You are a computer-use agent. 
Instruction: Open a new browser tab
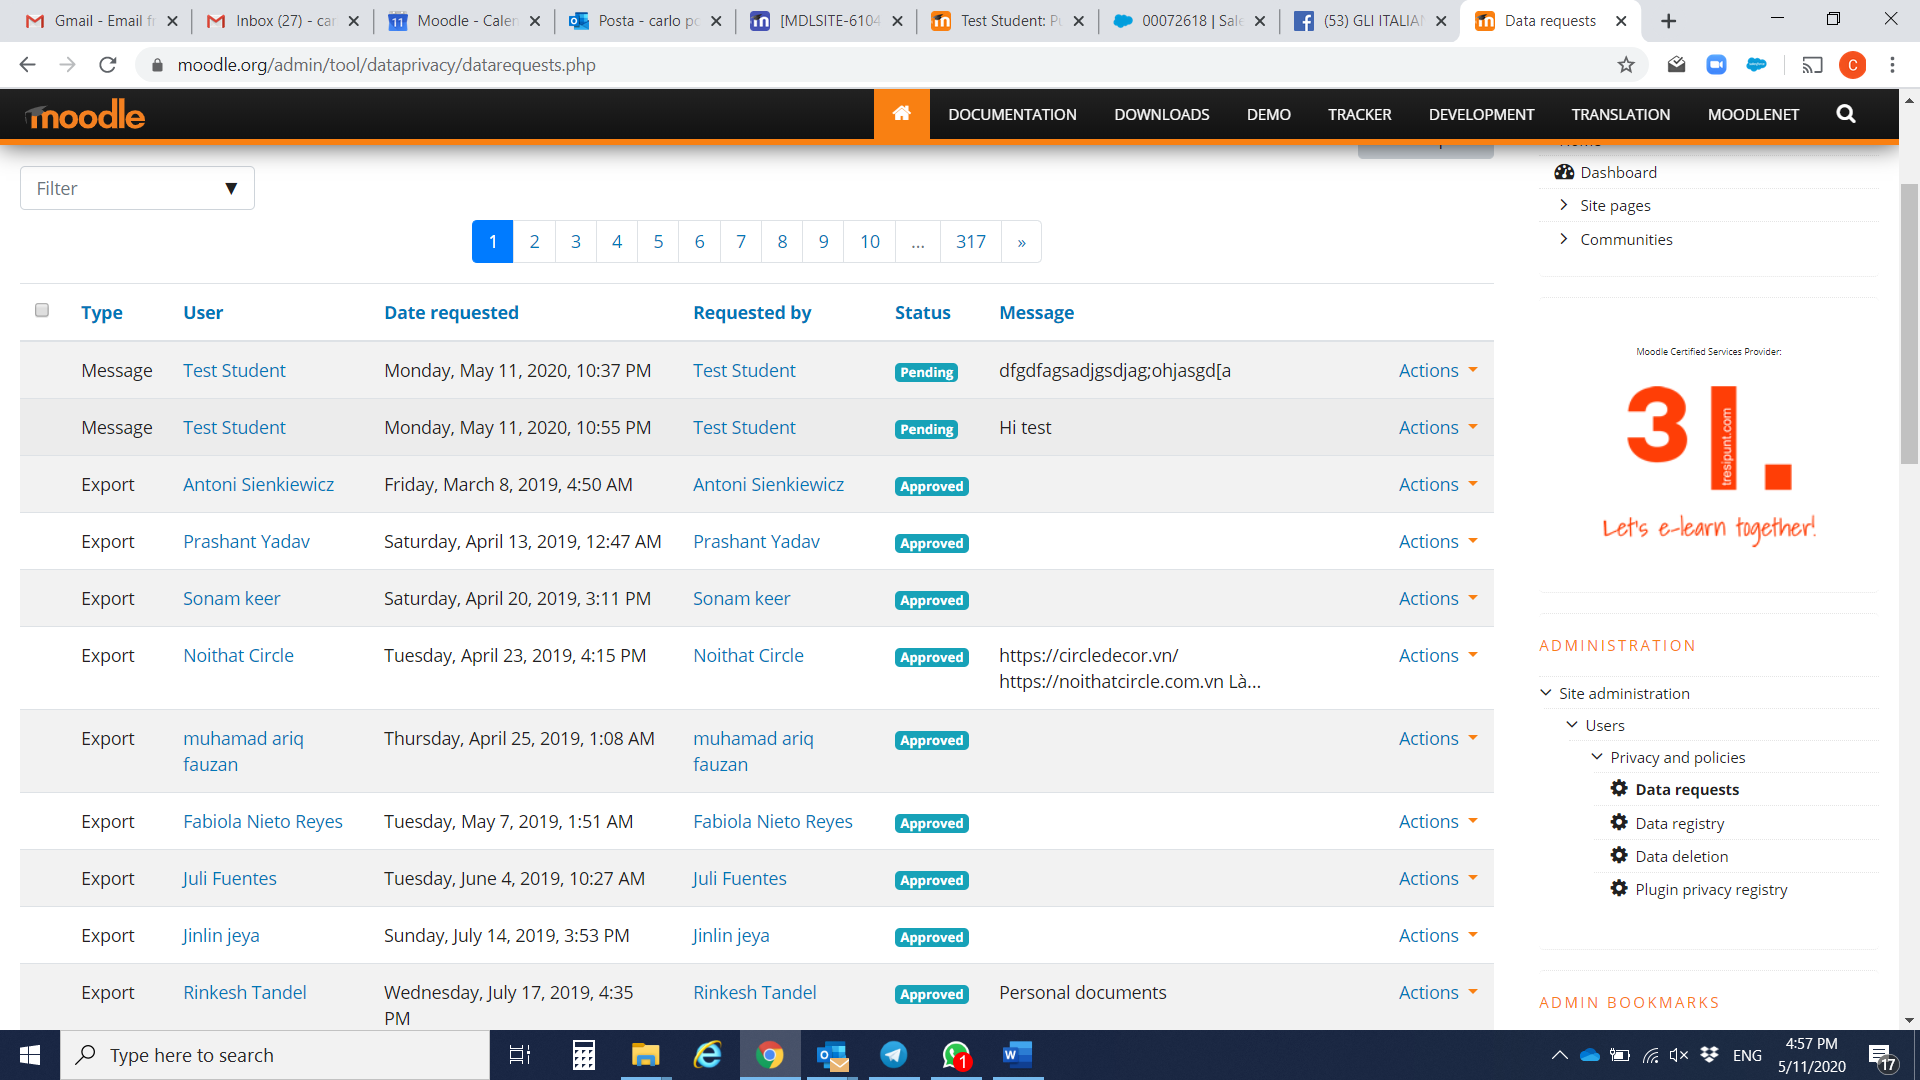(x=1668, y=21)
